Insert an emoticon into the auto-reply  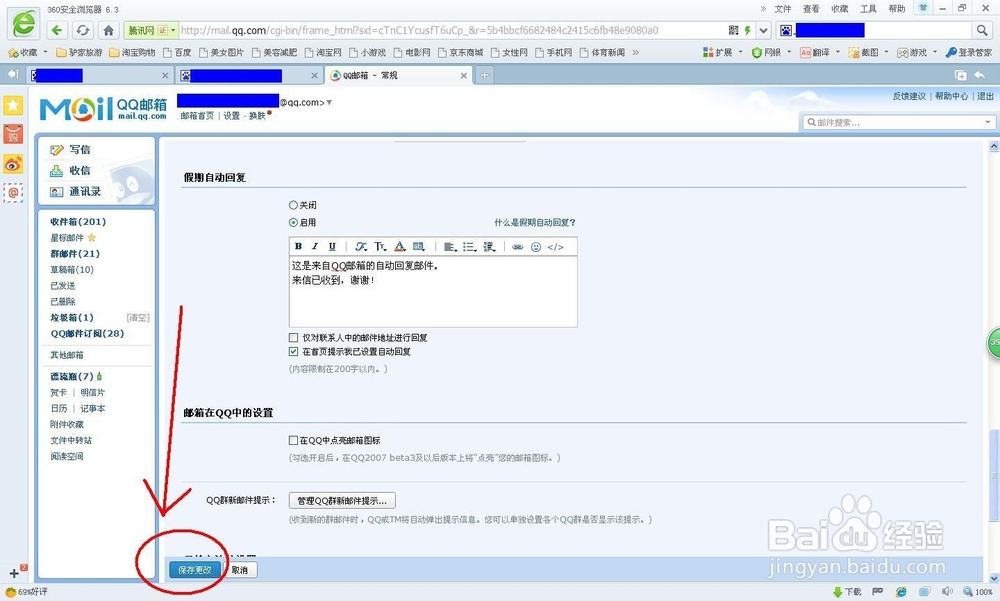(536, 246)
